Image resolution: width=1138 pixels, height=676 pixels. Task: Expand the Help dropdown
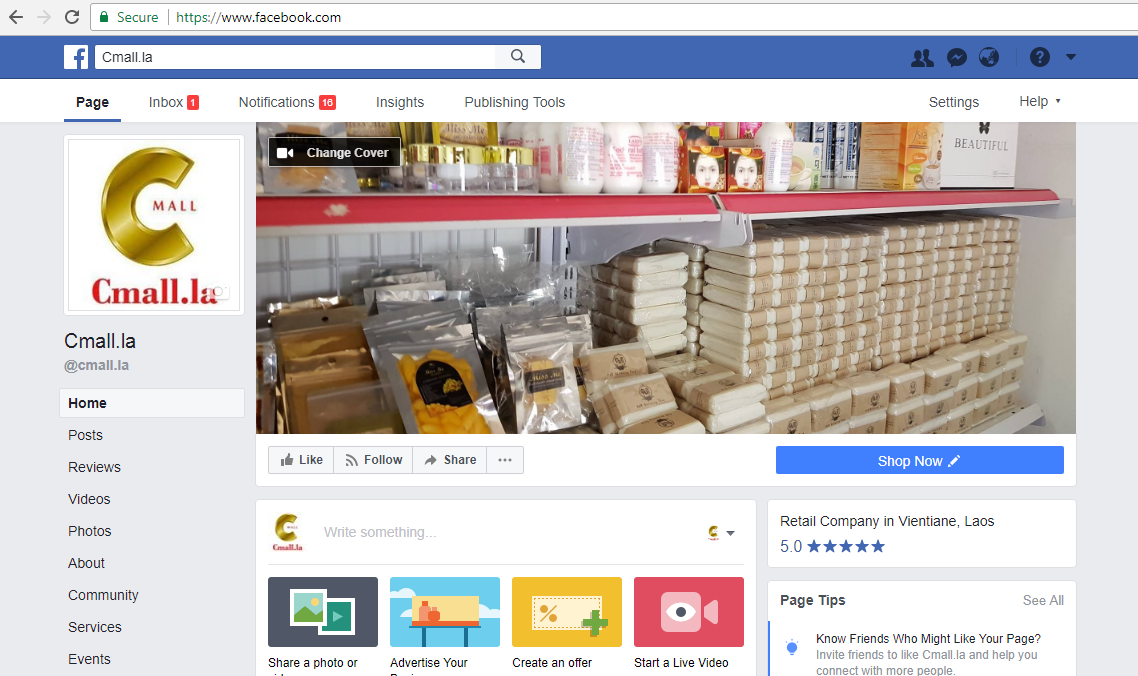coord(1039,102)
